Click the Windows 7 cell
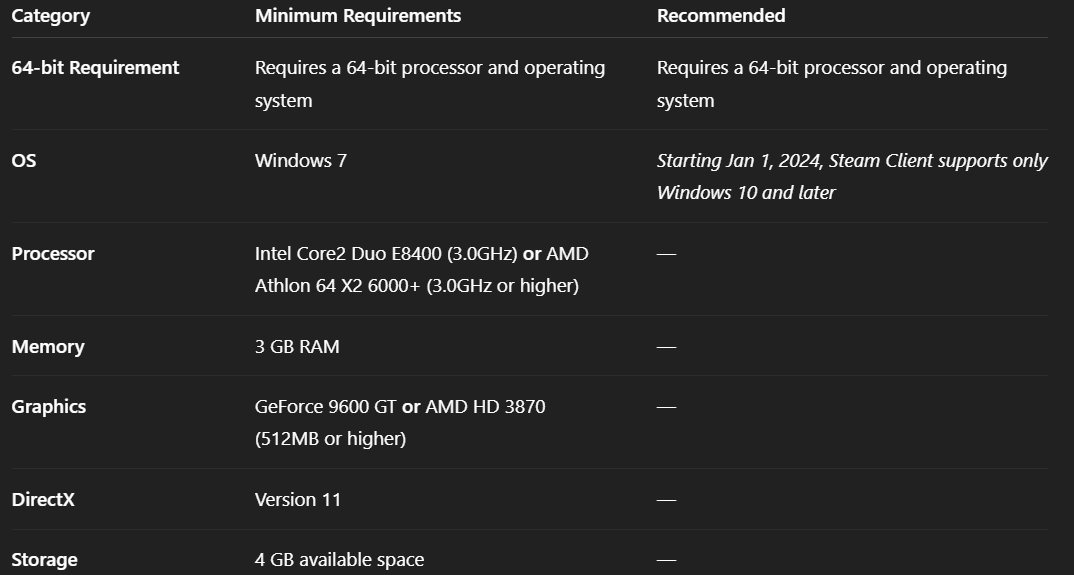1074x575 pixels. pyautogui.click(x=300, y=161)
